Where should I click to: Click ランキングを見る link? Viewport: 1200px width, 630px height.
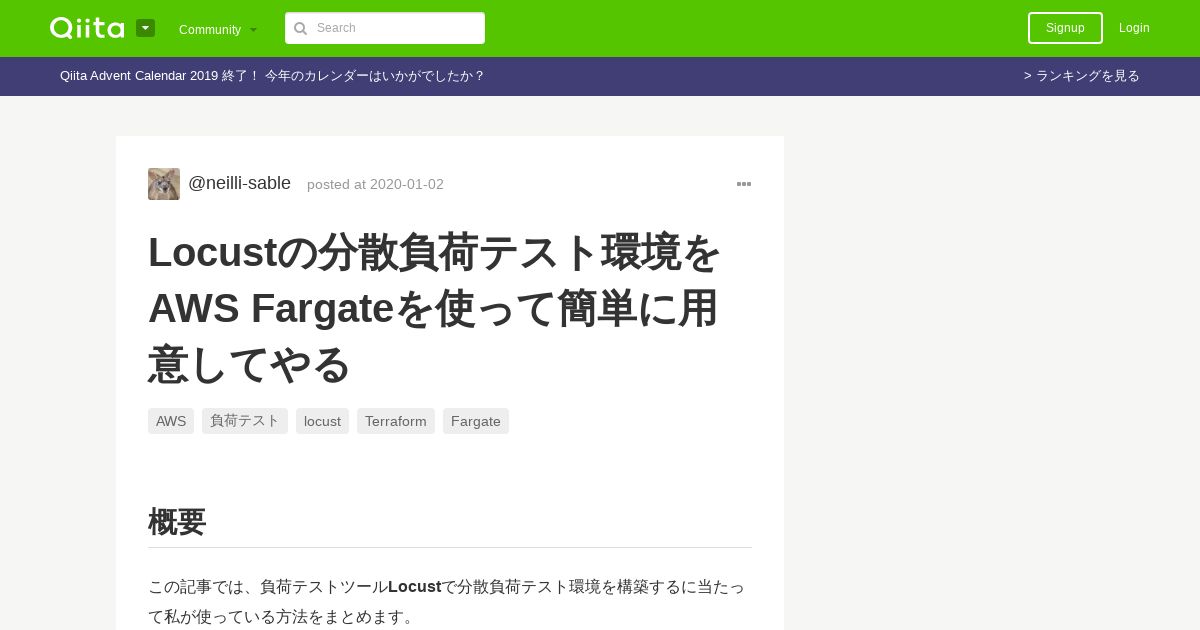coord(1082,76)
